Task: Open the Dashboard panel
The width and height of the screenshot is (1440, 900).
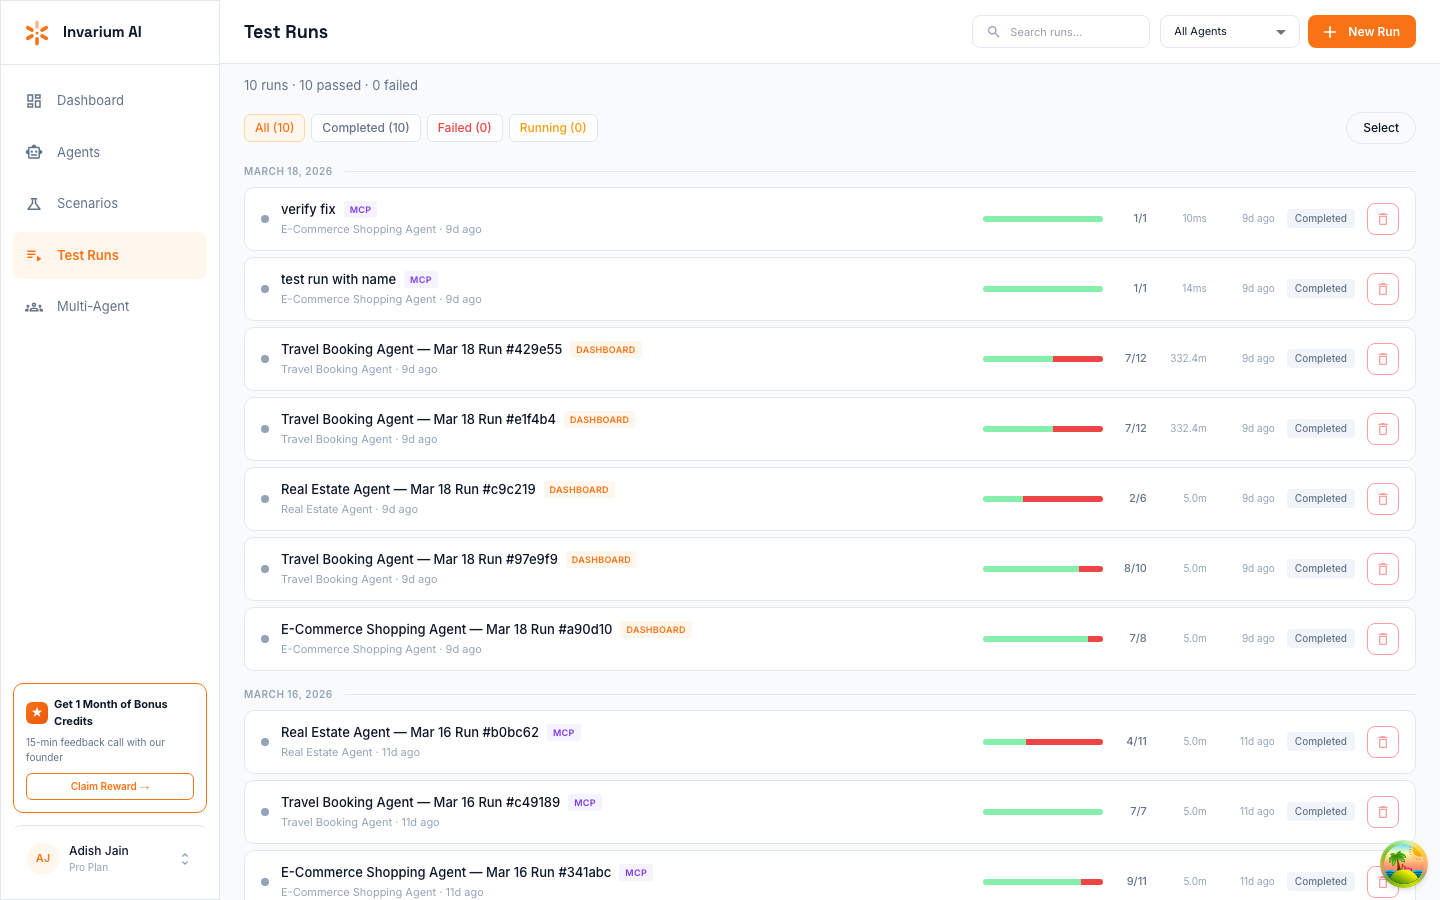Action: 90,100
